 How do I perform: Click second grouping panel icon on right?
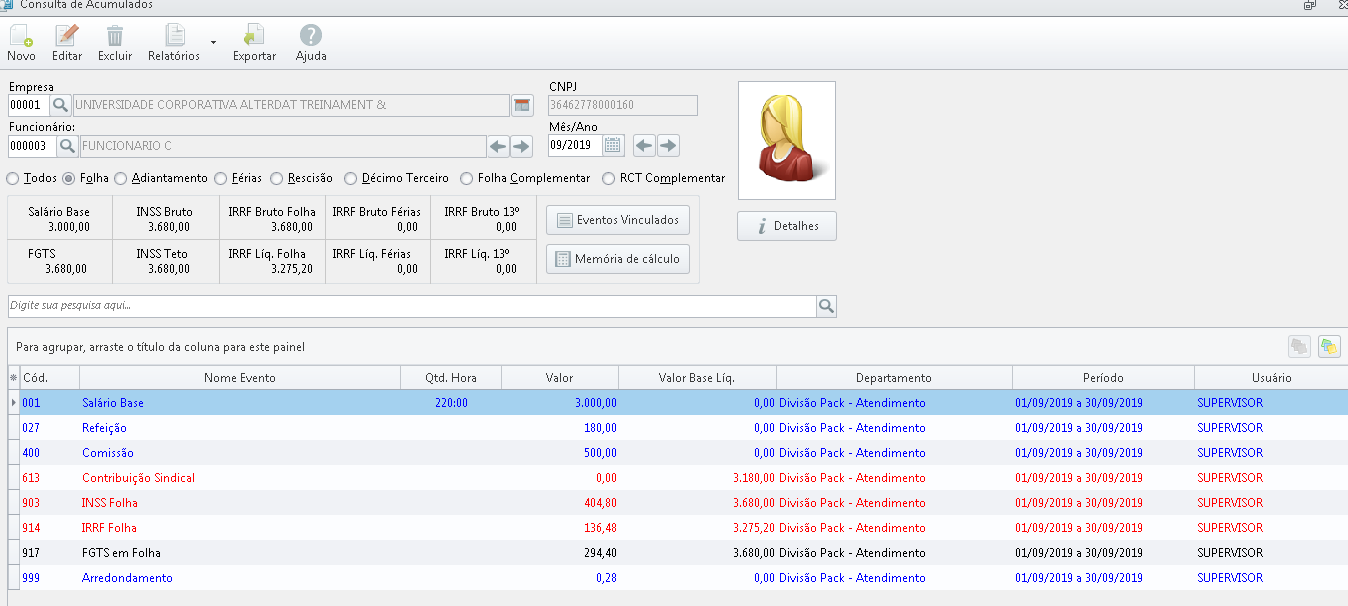(1329, 346)
